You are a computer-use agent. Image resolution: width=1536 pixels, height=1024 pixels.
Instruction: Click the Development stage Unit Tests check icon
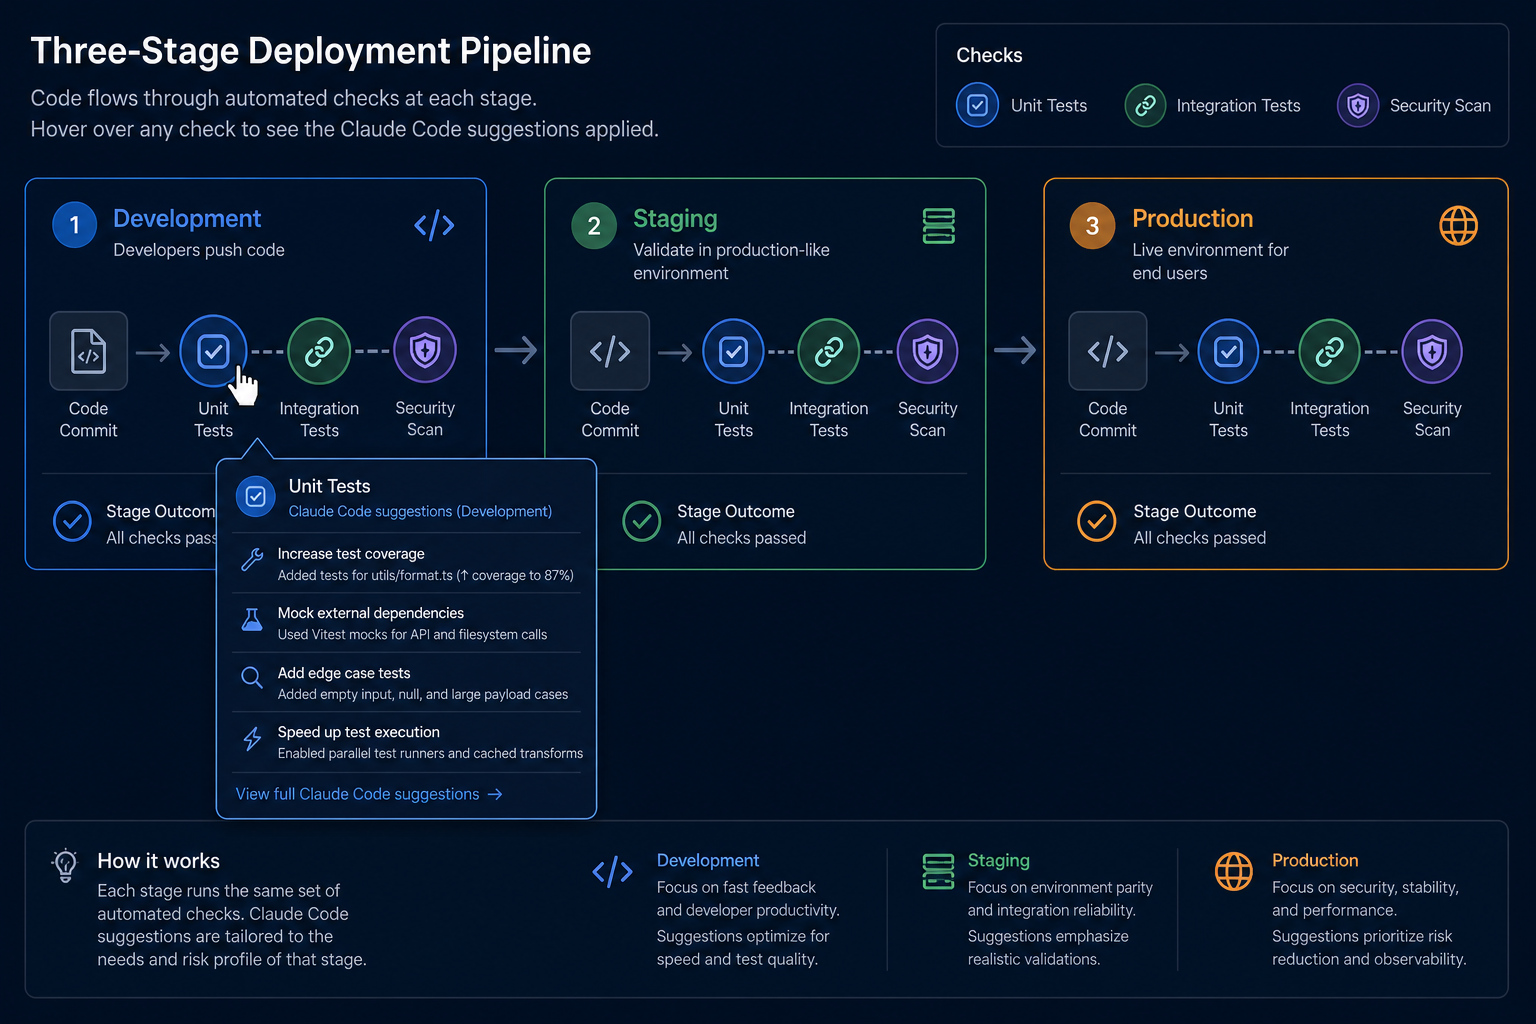coord(213,351)
